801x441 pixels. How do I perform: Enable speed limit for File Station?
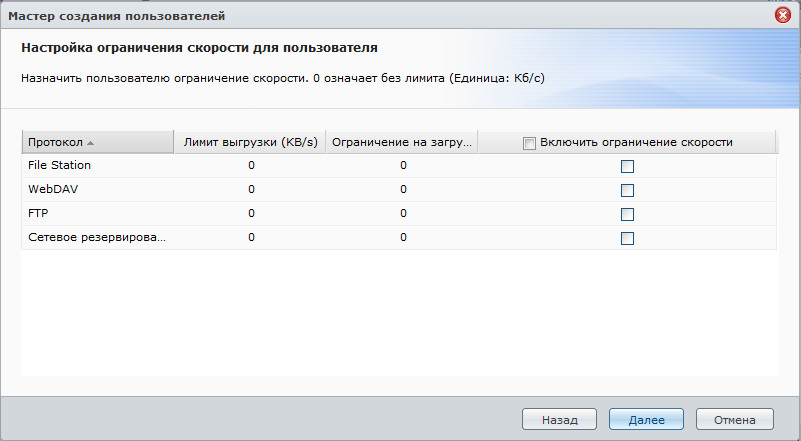pyautogui.click(x=627, y=166)
